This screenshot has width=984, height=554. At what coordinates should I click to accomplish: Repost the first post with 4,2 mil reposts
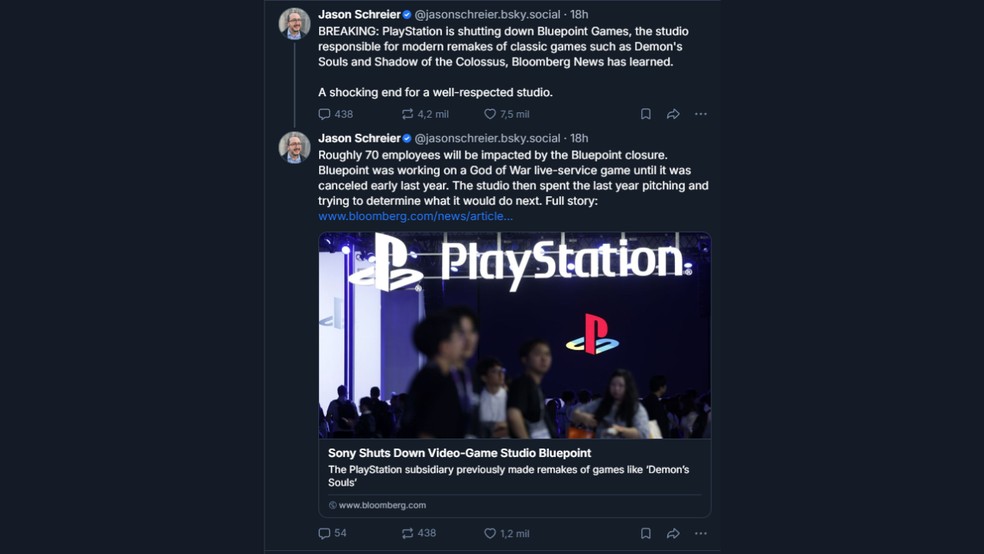click(407, 114)
